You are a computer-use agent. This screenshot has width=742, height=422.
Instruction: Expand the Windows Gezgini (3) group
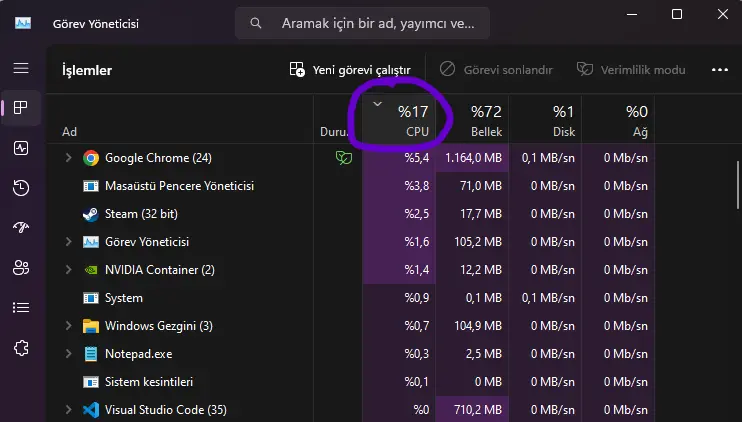click(68, 326)
